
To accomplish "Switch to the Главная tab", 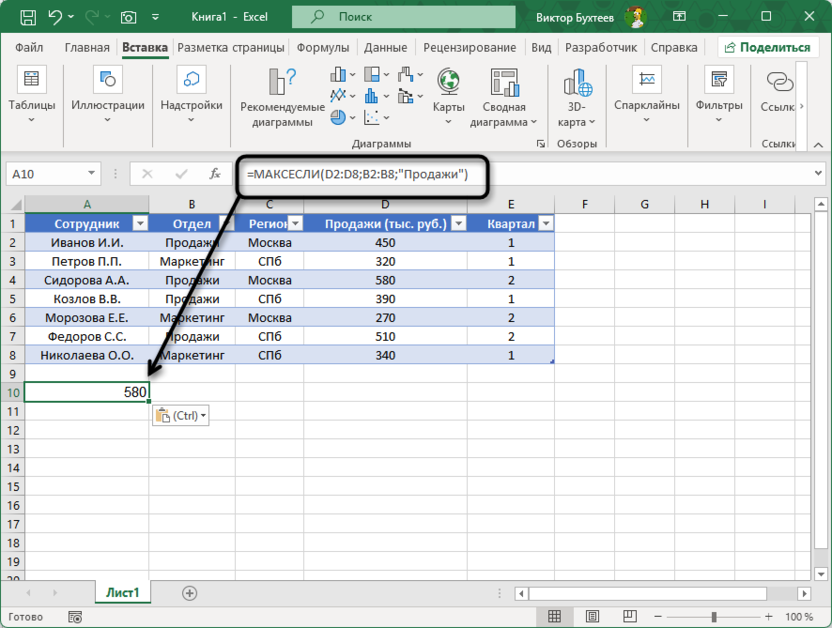I will pyautogui.click(x=87, y=47).
